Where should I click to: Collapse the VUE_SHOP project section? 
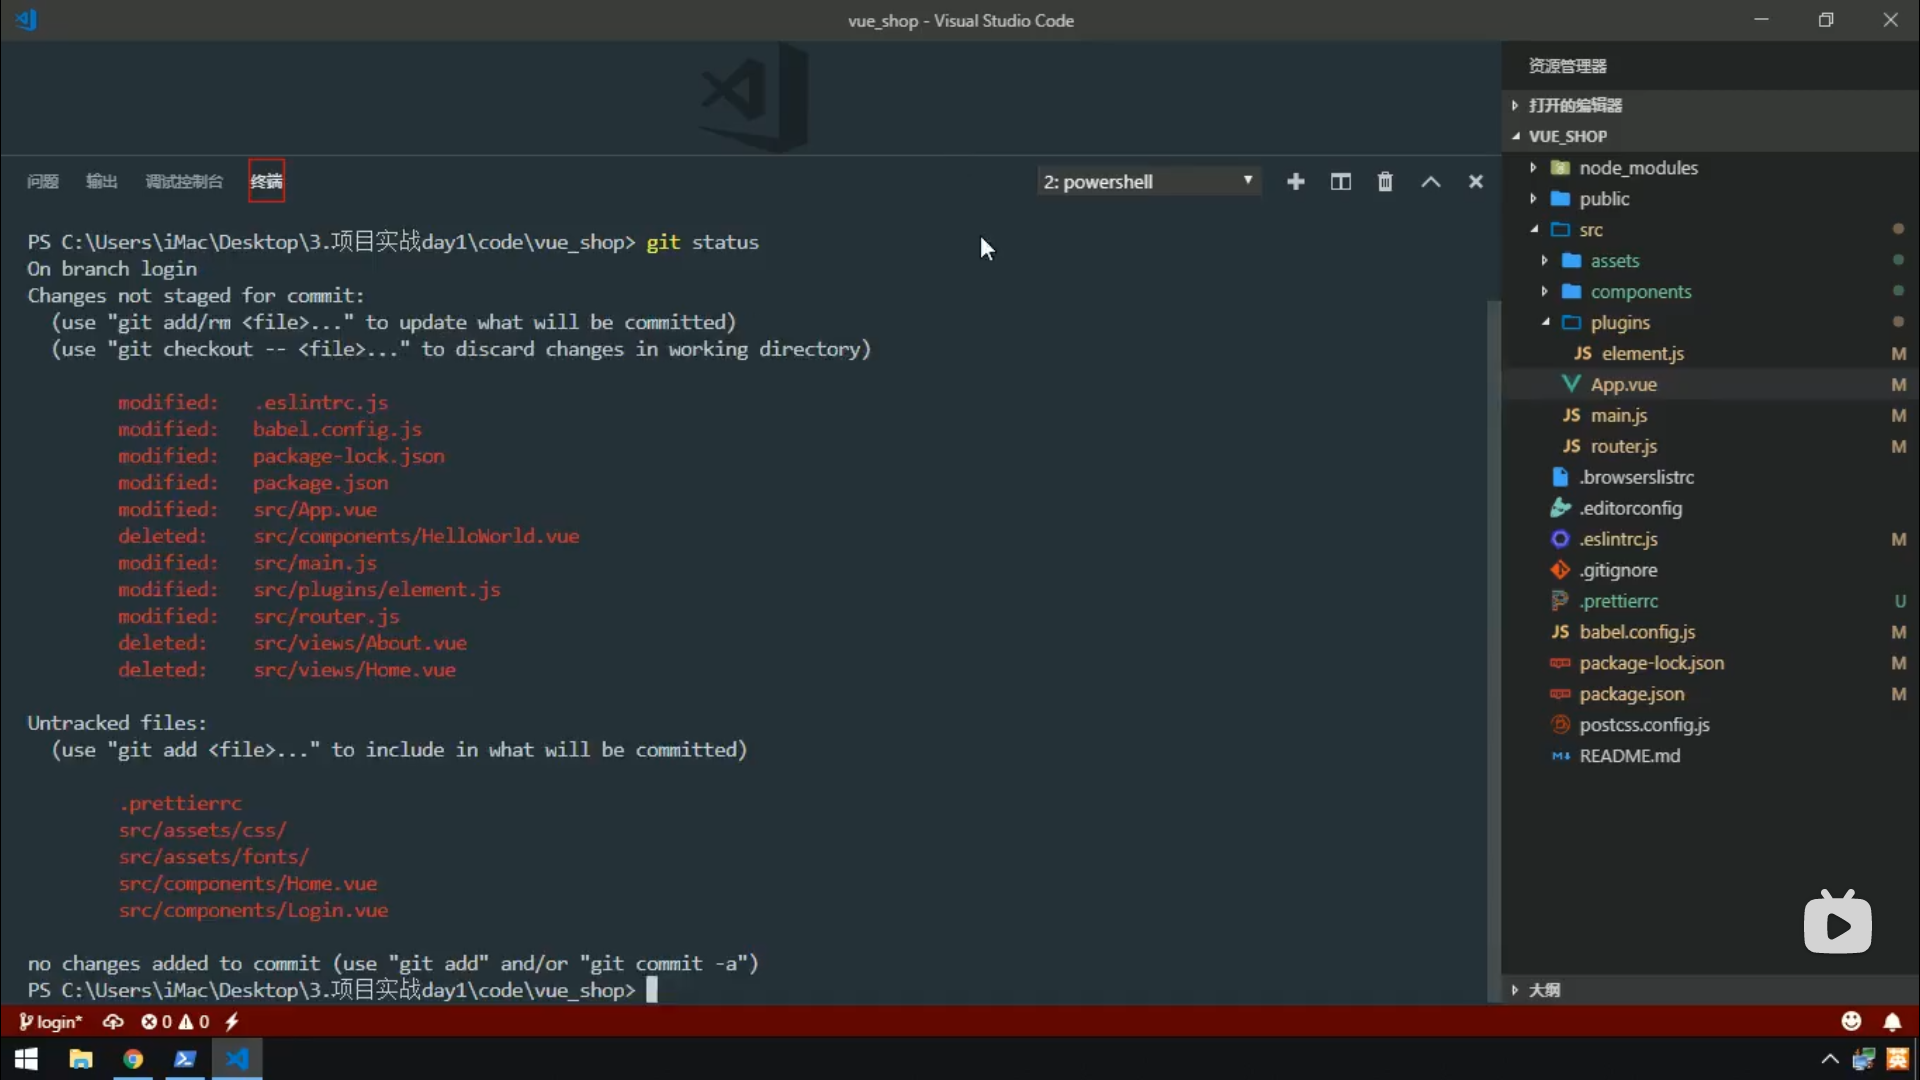click(x=1710, y=136)
